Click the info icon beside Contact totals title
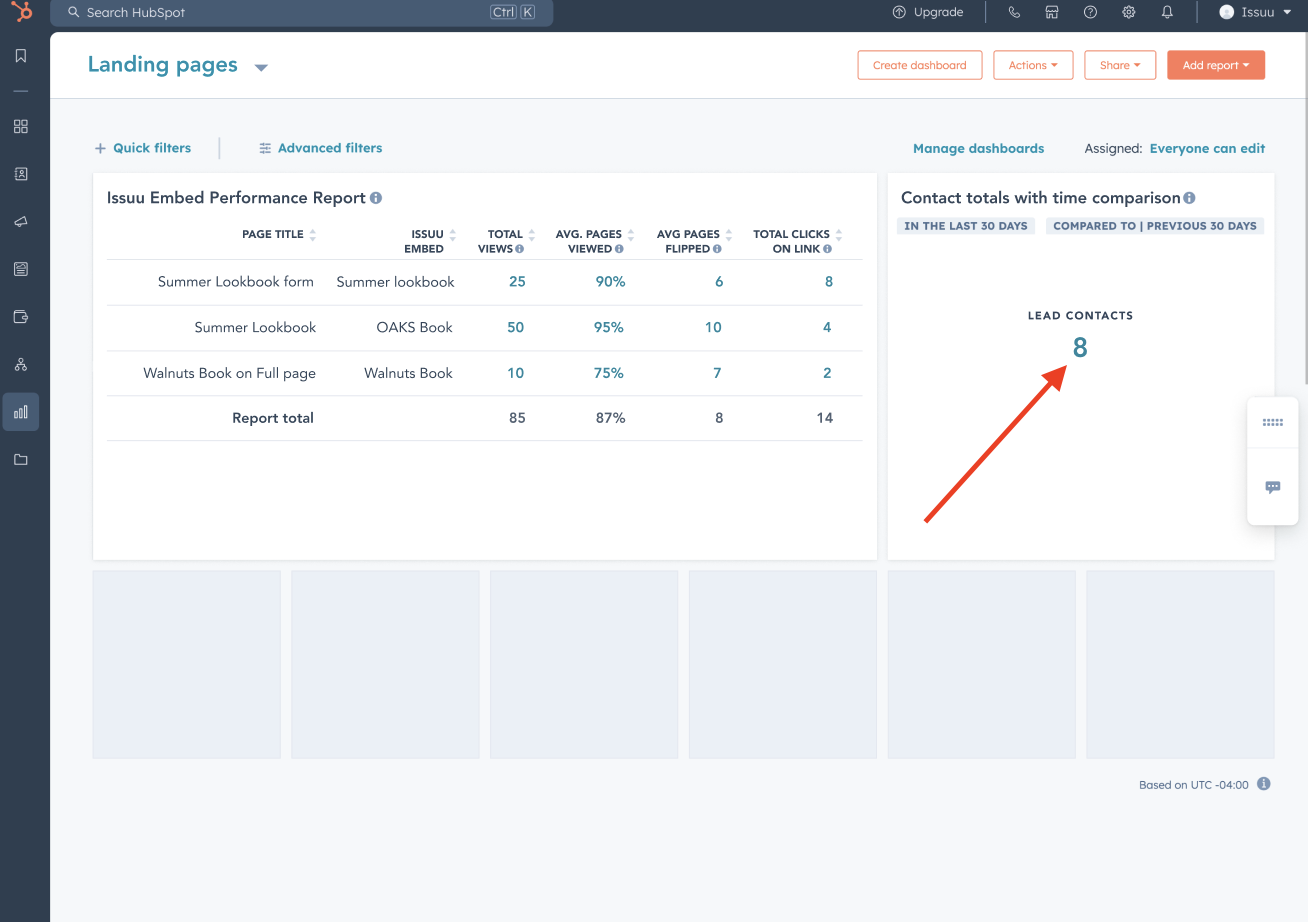1308x922 pixels. [x=1189, y=198]
